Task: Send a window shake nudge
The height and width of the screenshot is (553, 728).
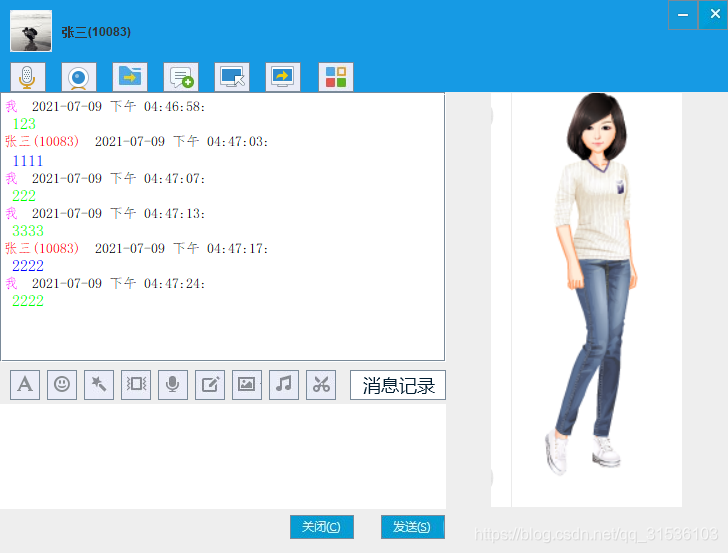Action: [x=136, y=385]
